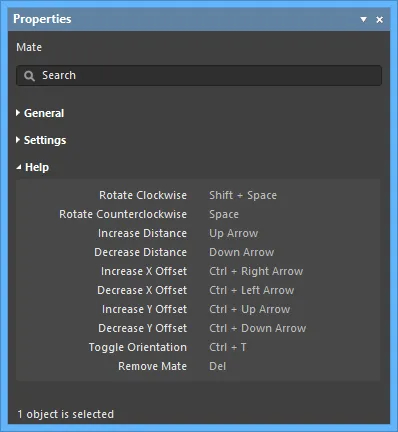The height and width of the screenshot is (432, 398).
Task: Close the Properties panel
Action: (379, 20)
